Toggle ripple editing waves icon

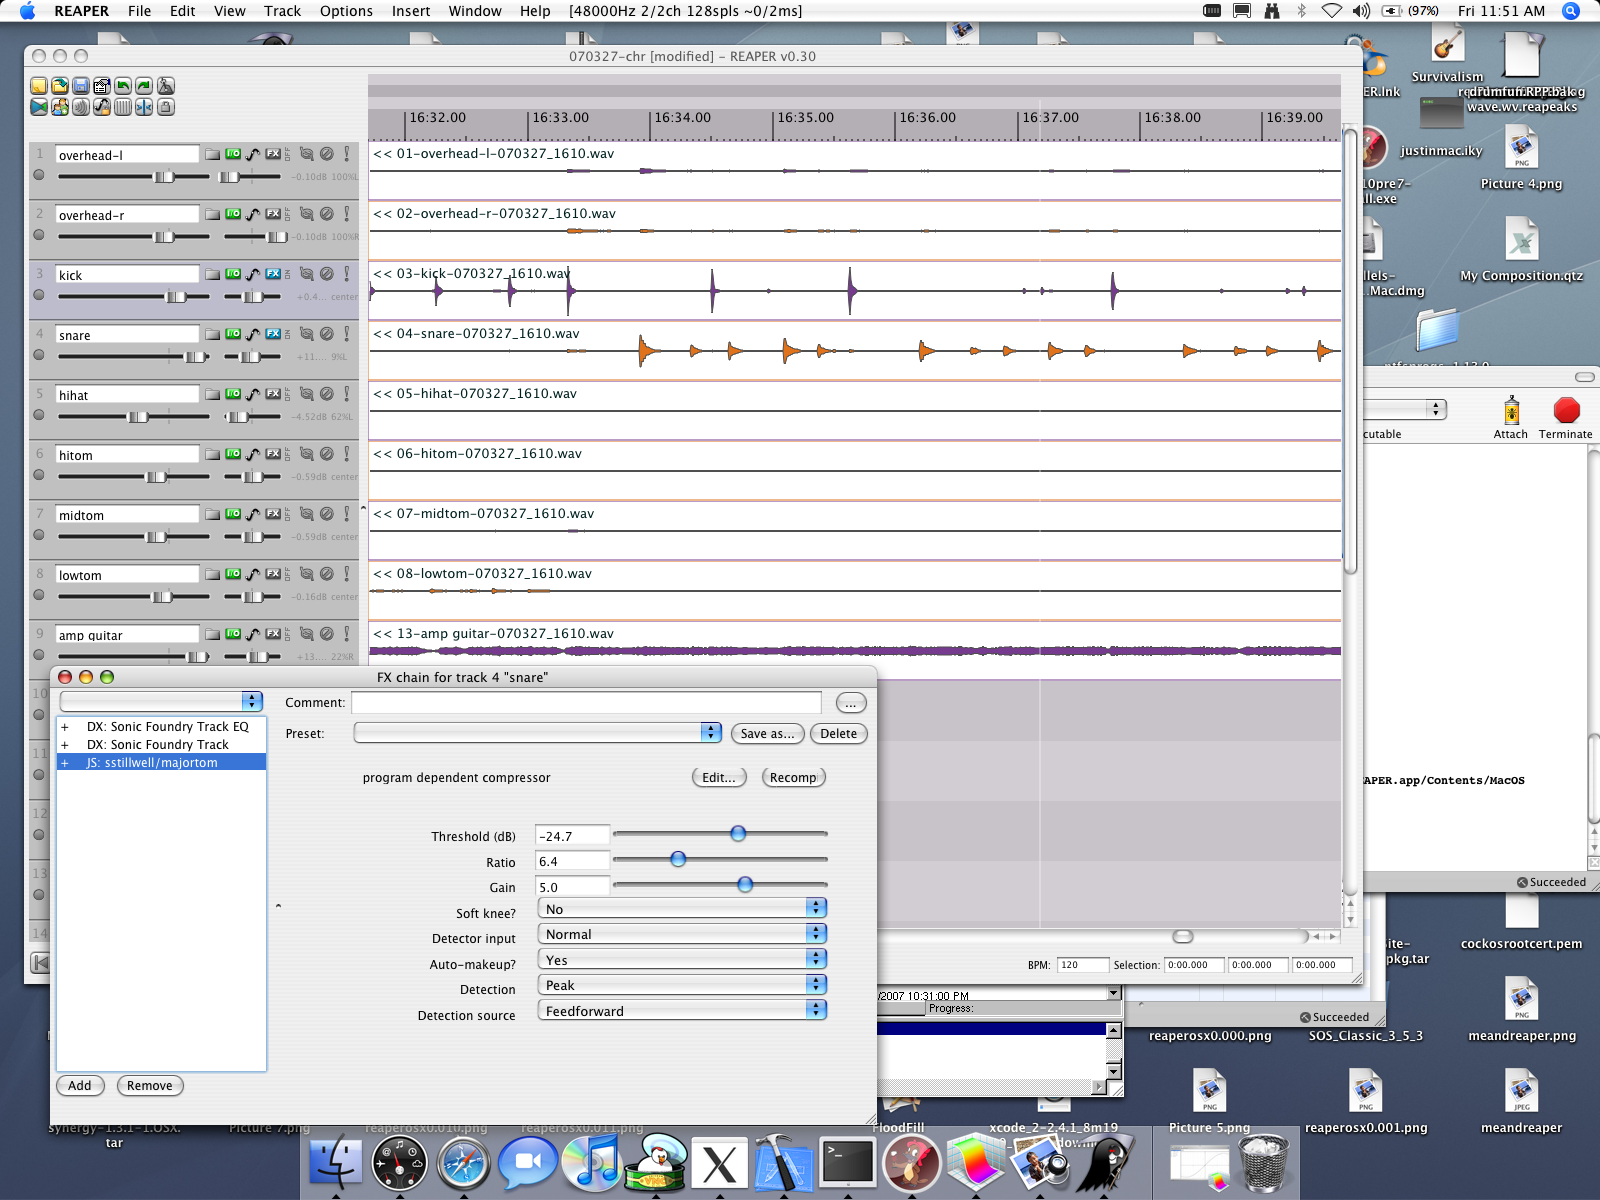coord(81,107)
